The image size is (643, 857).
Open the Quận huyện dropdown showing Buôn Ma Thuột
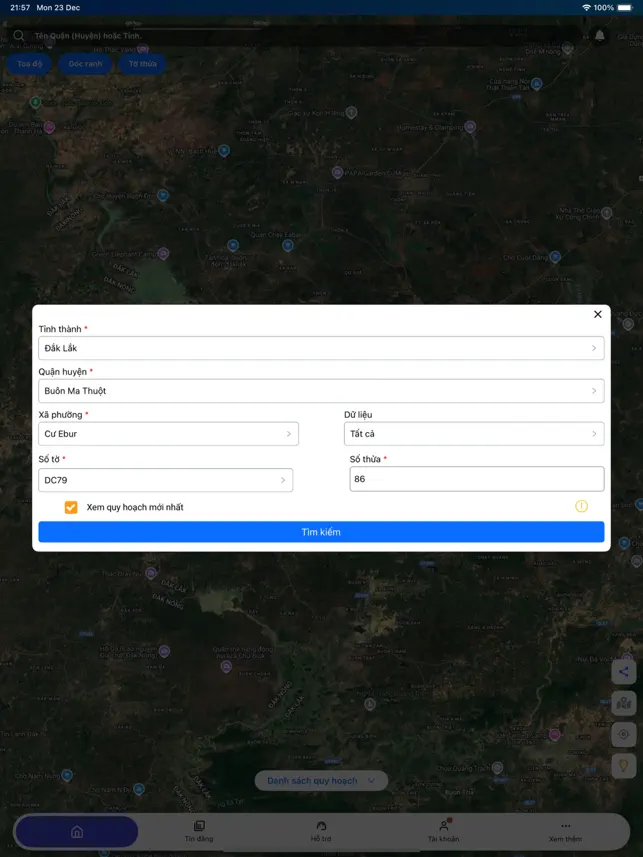[321, 391]
